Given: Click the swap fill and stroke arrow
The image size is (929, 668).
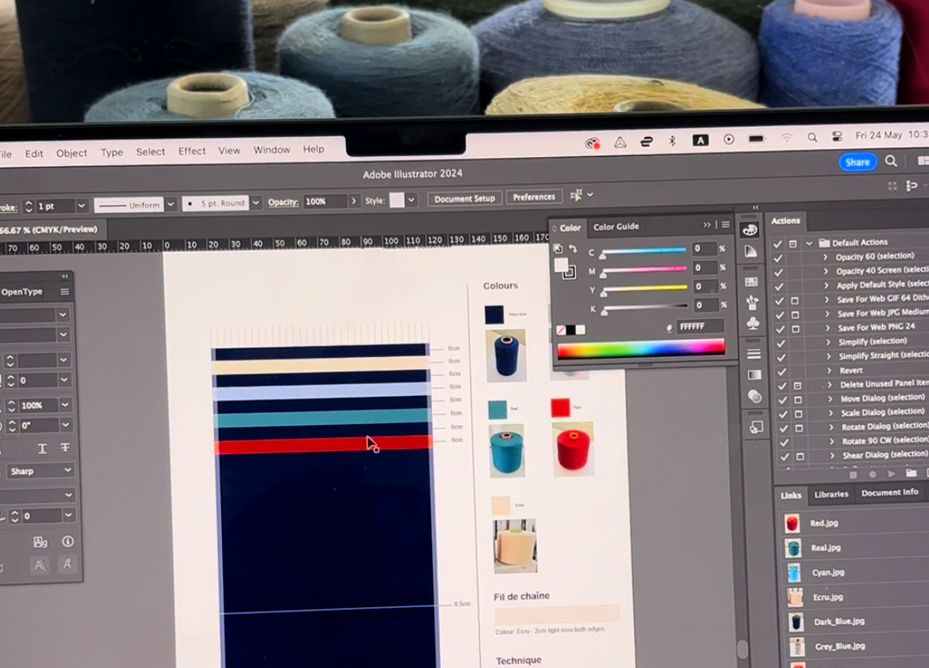Looking at the screenshot, I should pos(572,249).
